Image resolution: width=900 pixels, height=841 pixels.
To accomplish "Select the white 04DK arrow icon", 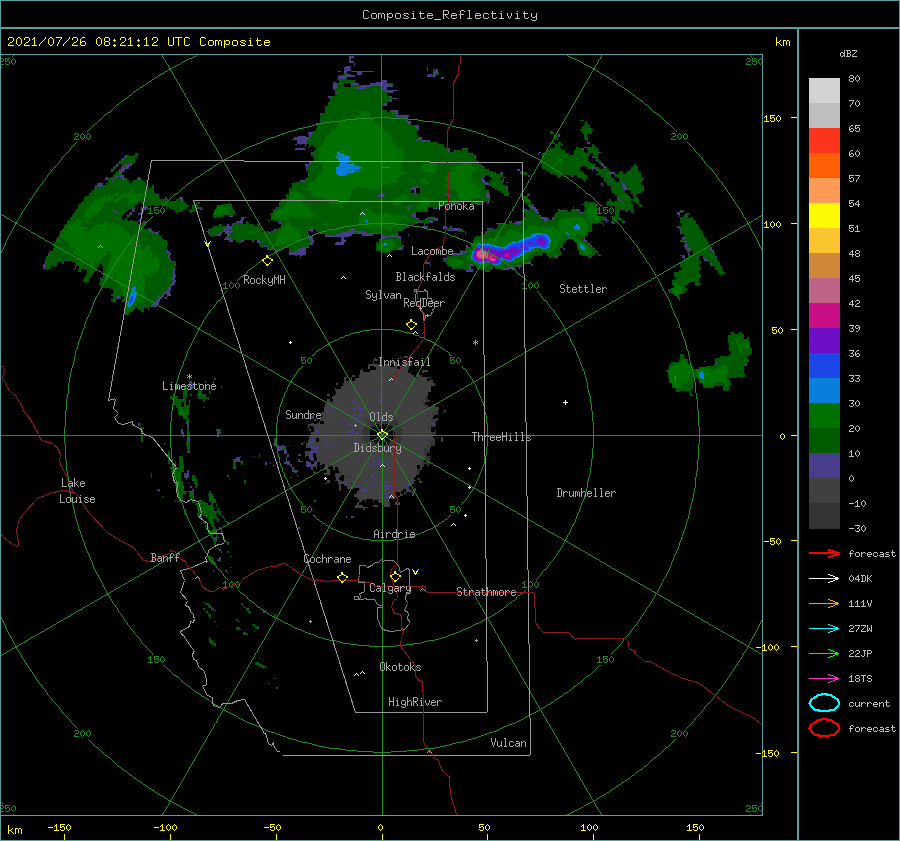I will (824, 578).
